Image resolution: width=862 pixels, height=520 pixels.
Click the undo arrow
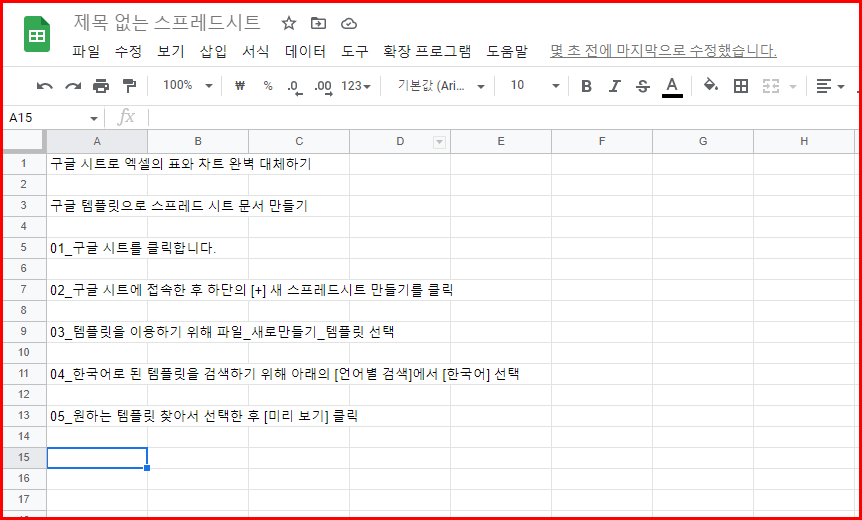click(x=45, y=86)
